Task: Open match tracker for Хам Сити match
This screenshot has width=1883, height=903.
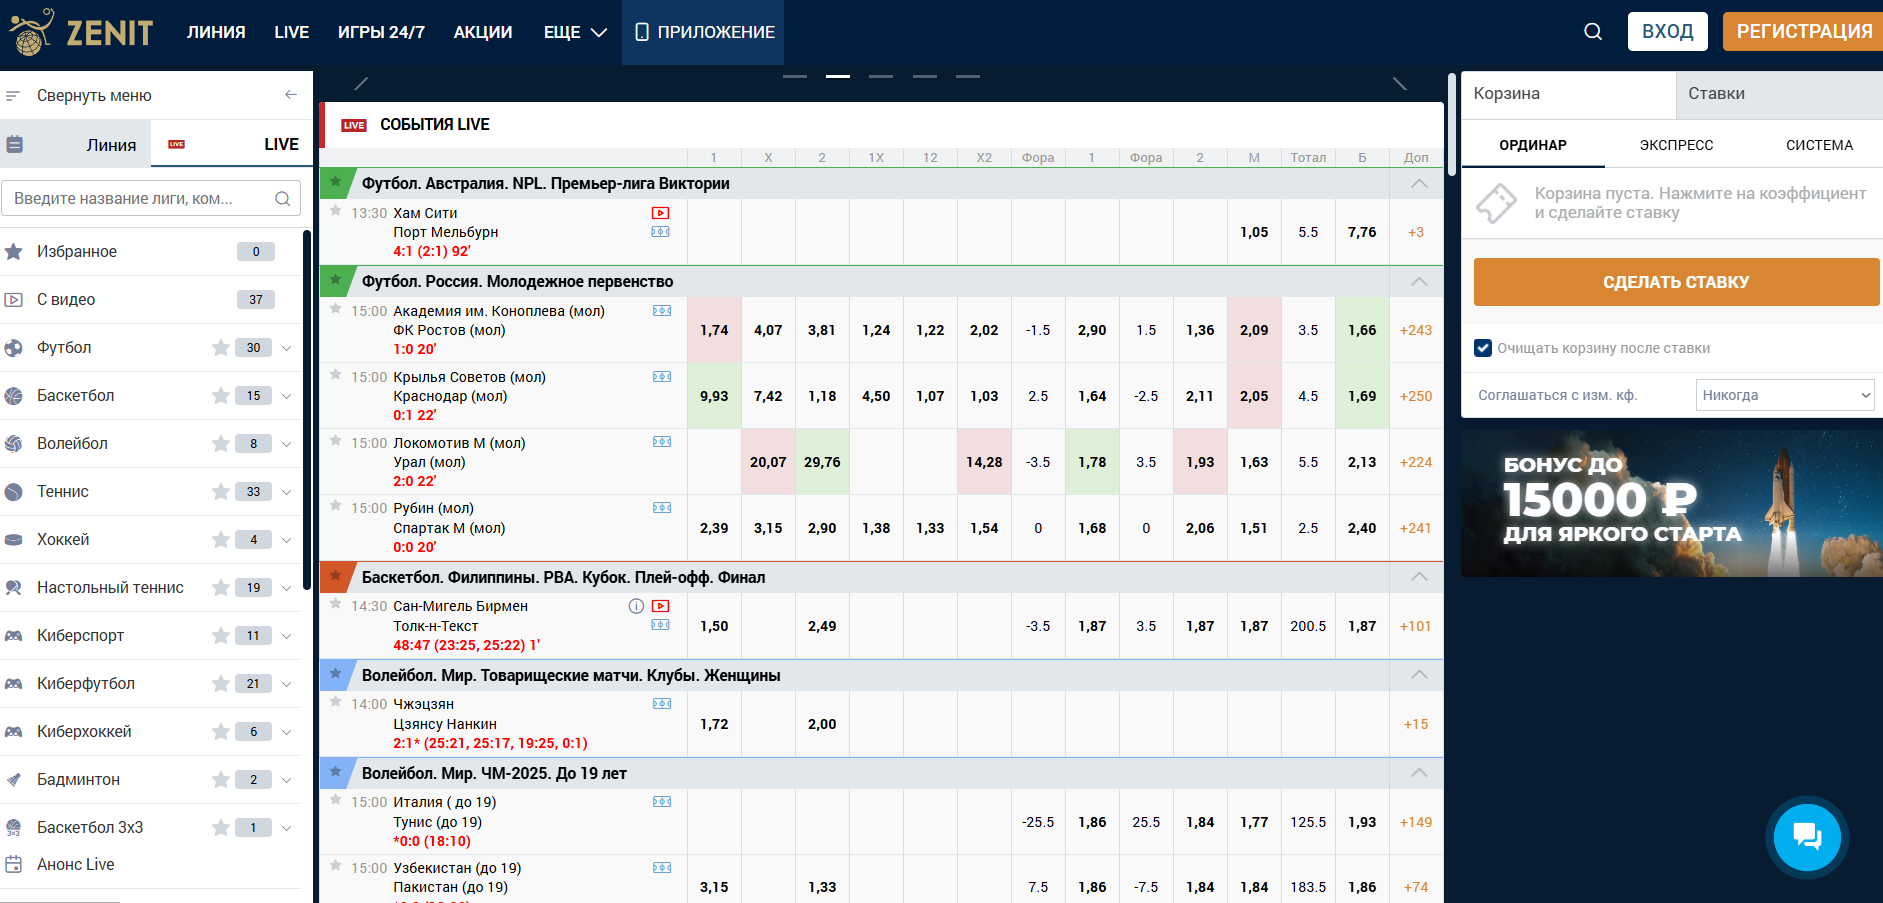Action: point(660,232)
